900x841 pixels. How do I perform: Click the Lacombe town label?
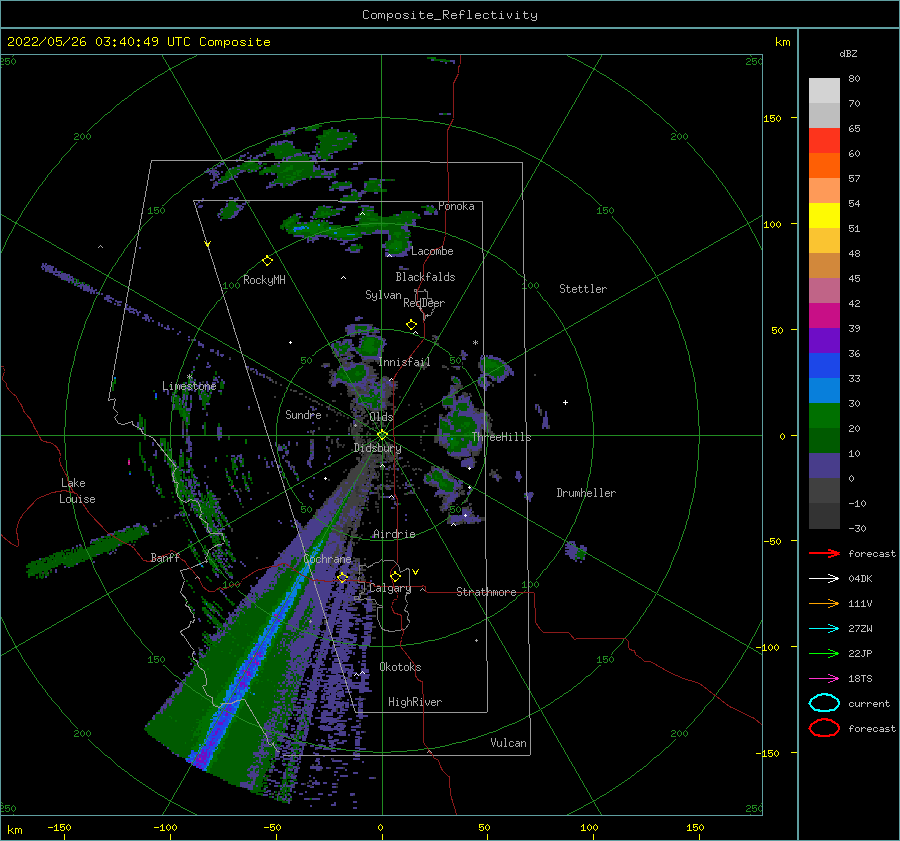(432, 251)
